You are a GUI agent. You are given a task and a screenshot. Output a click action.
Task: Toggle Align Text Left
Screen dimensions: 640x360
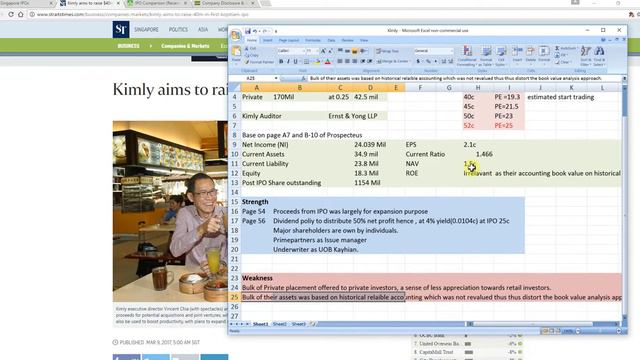tap(340, 61)
